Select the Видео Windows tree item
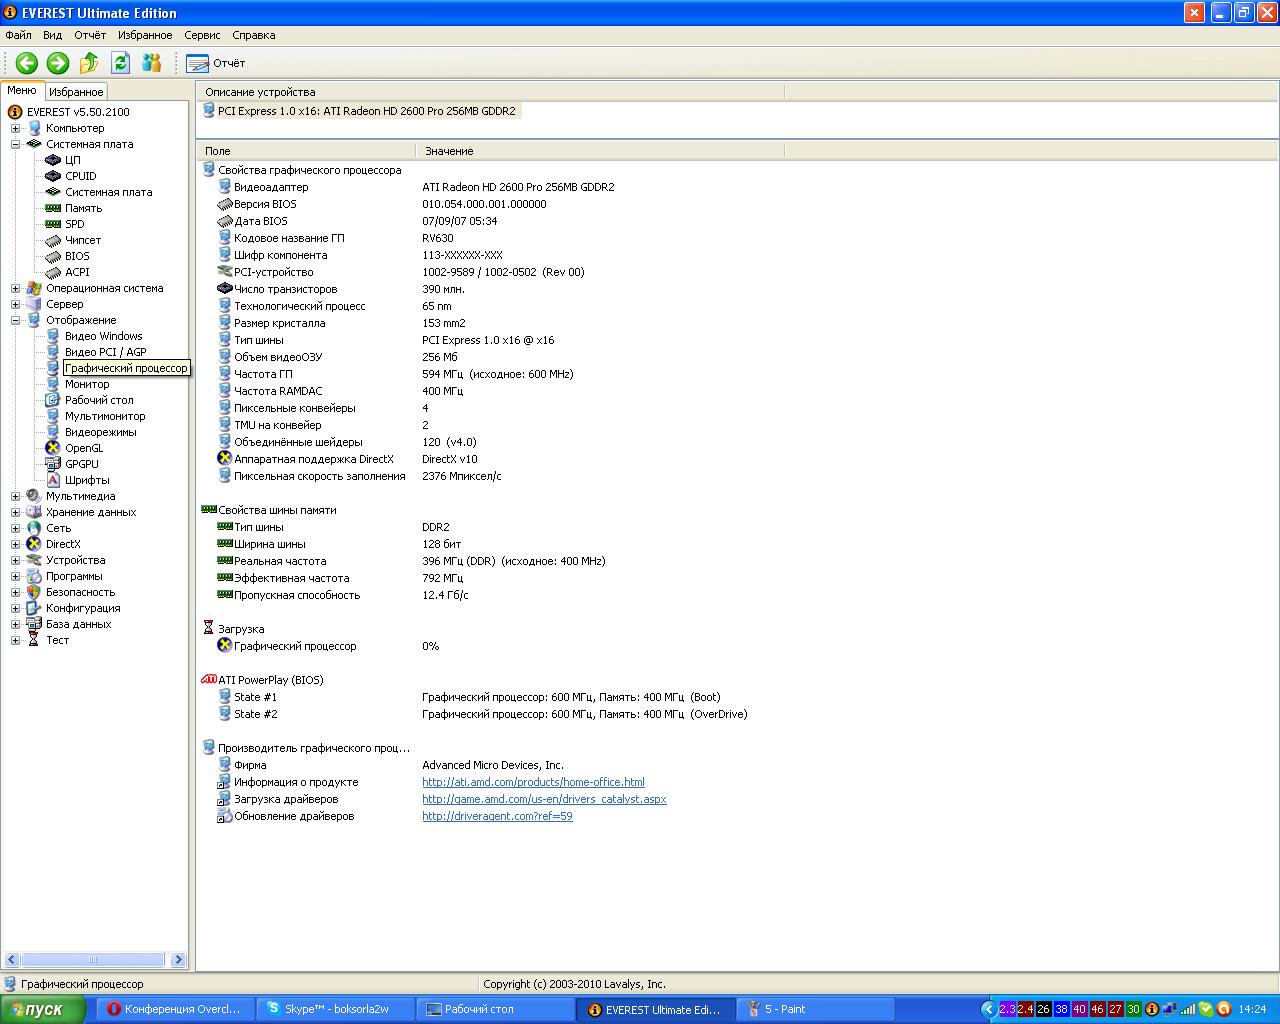Screen dimensions: 1280x1024 tap(103, 336)
